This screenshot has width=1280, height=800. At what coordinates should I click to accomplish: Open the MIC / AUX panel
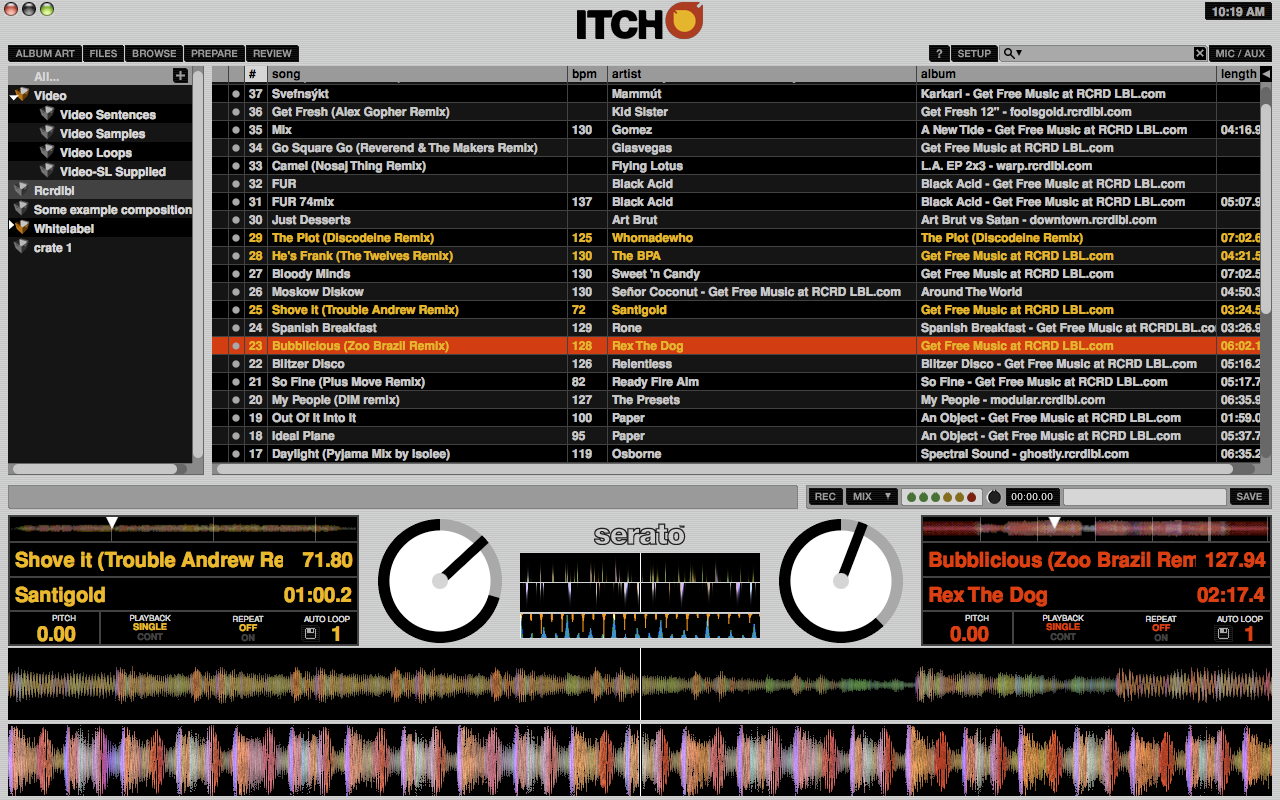(x=1240, y=53)
